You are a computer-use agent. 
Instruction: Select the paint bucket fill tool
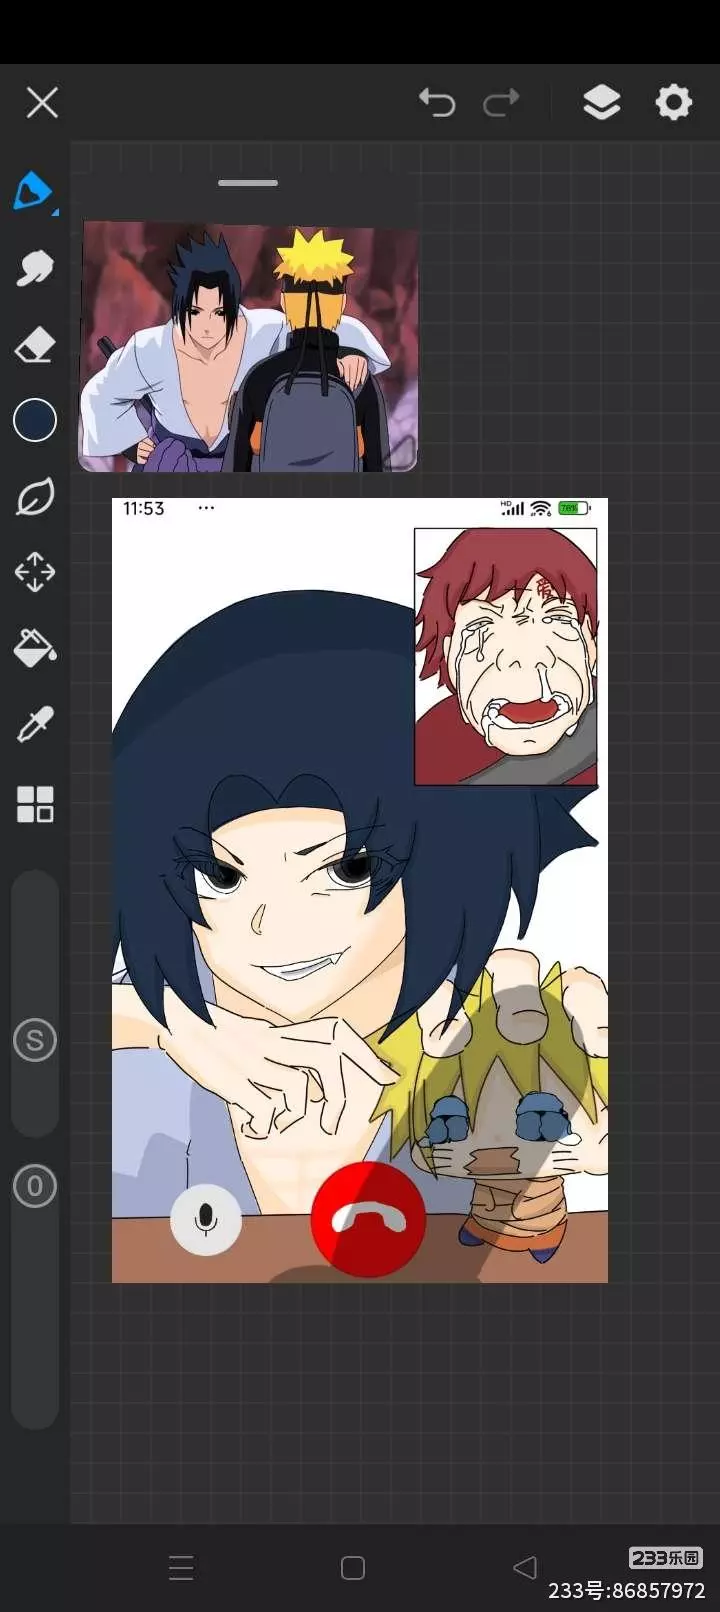point(35,648)
